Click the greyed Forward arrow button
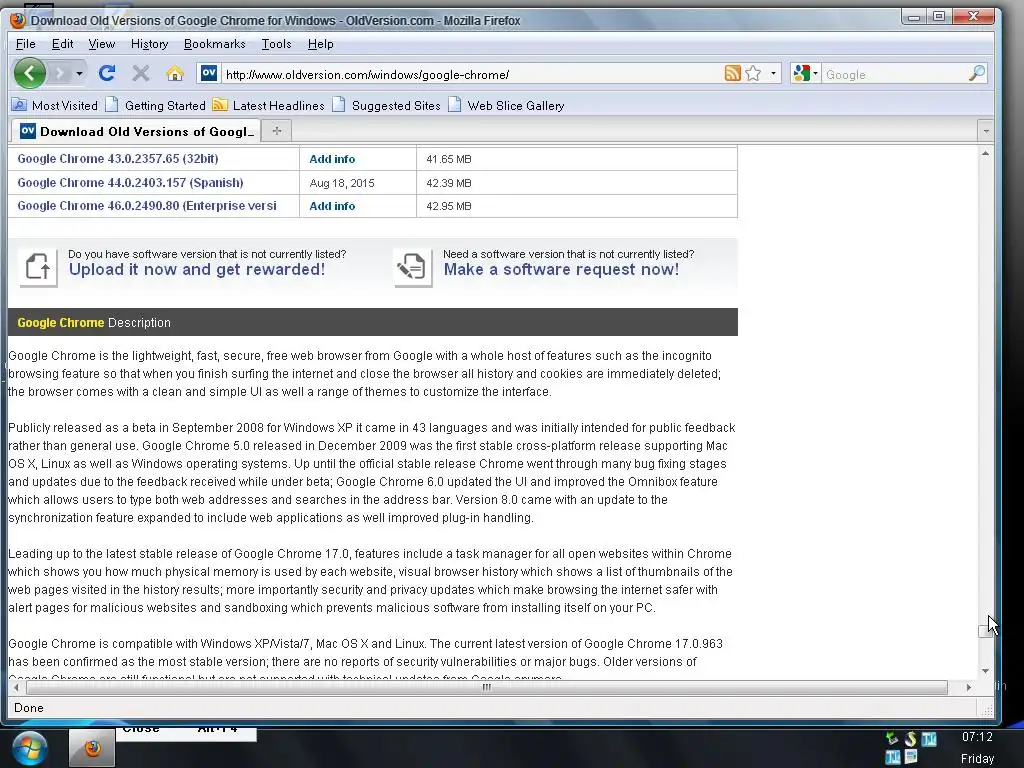This screenshot has height=768, width=1024. pyautogui.click(x=60, y=73)
